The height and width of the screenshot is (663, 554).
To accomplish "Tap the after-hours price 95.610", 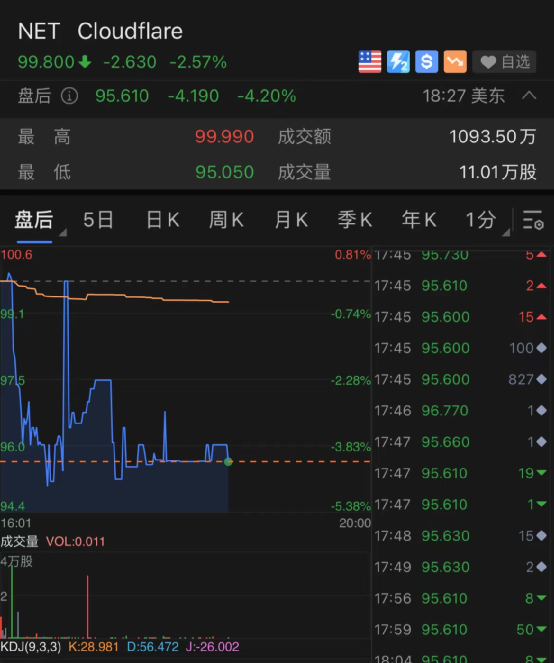I will click(122, 96).
